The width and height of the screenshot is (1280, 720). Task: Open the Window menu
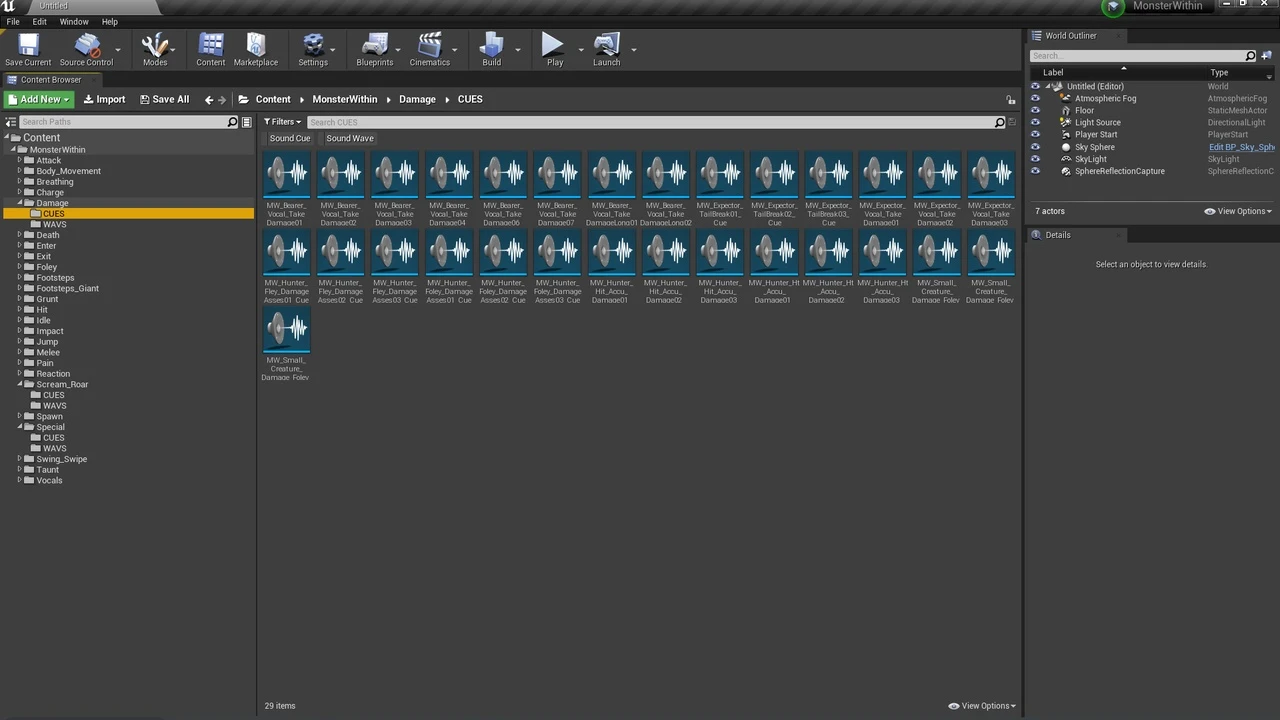tap(74, 21)
